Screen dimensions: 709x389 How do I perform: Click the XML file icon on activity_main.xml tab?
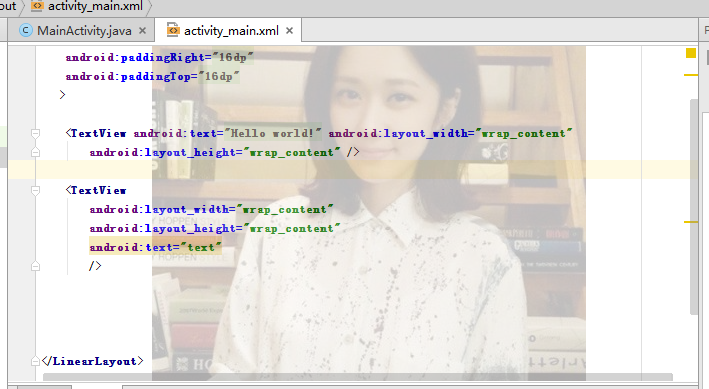click(173, 30)
